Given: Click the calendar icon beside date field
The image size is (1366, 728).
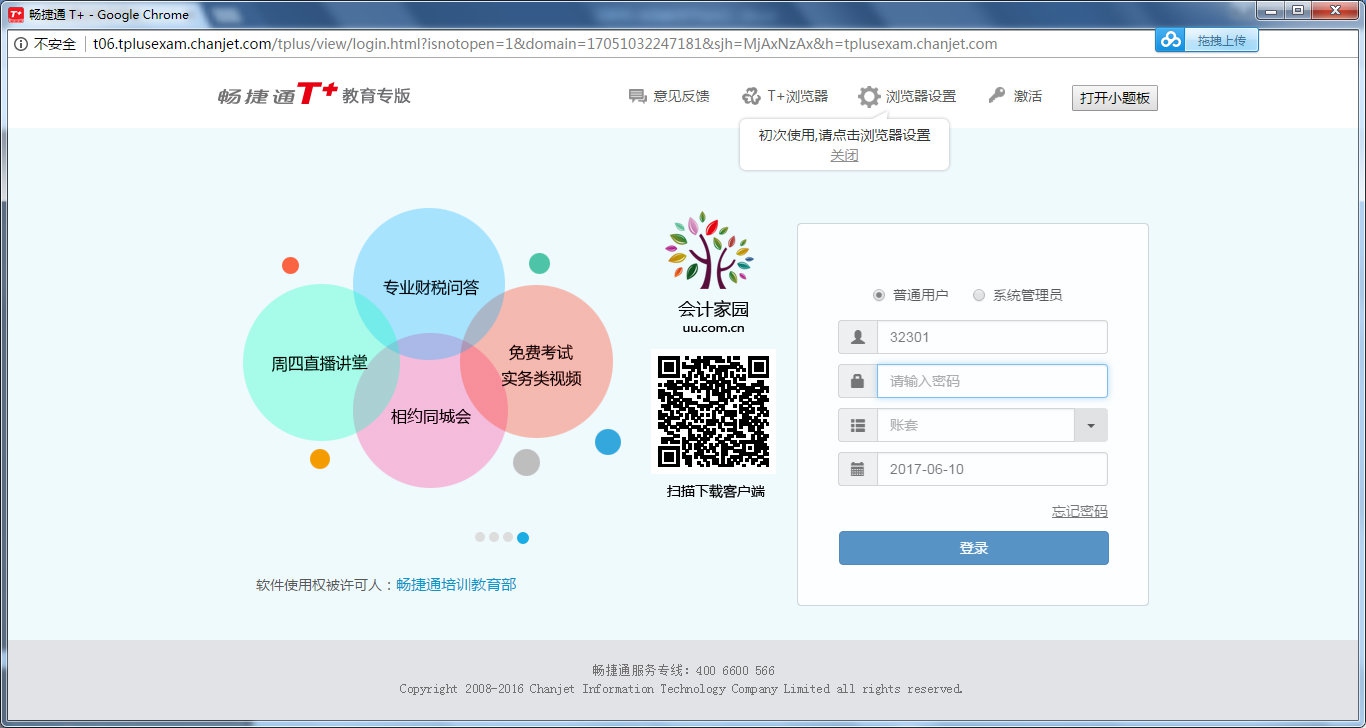Looking at the screenshot, I should (858, 469).
